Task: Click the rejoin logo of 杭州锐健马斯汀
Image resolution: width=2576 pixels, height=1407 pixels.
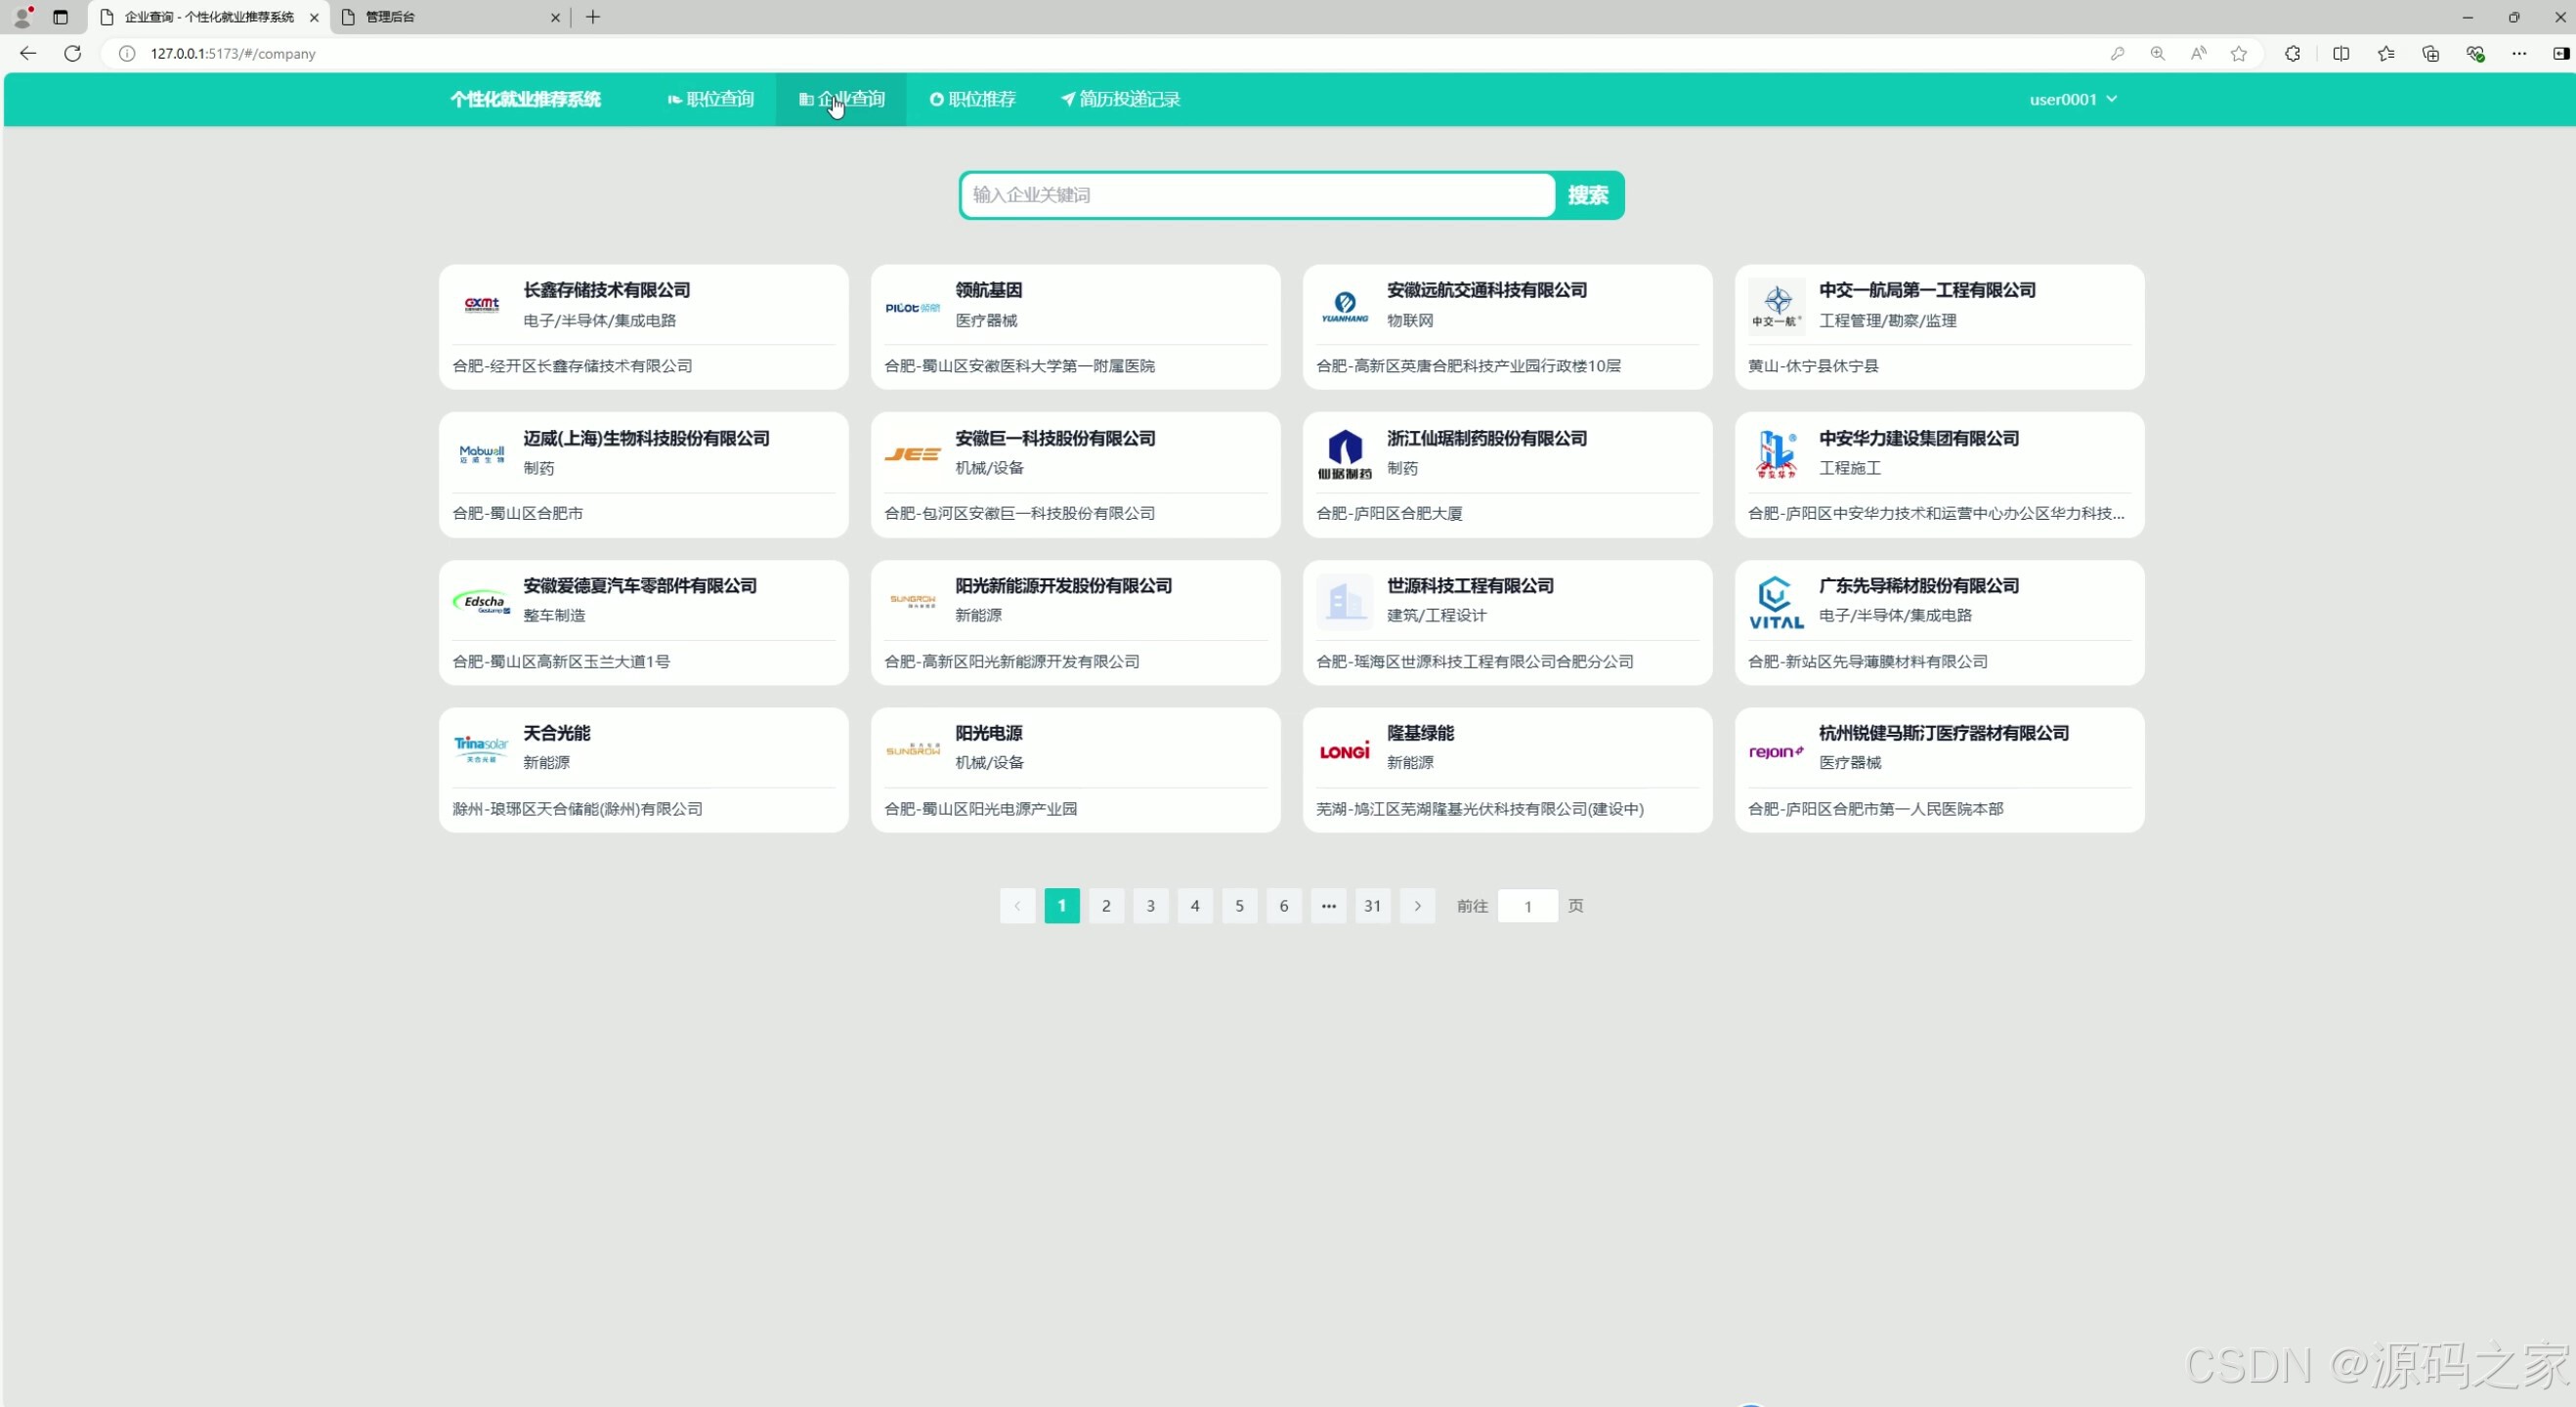Action: coord(1777,751)
